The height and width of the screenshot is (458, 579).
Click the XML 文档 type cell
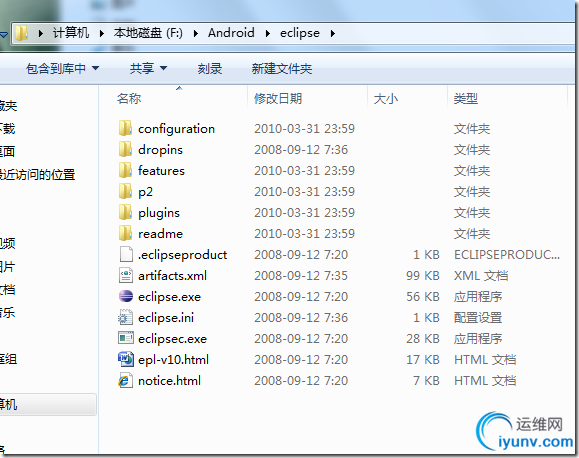coord(481,276)
